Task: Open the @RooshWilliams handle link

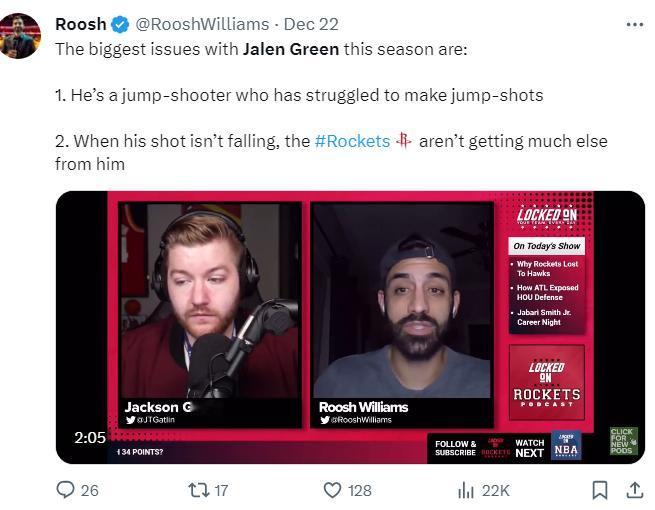Action: 202,24
